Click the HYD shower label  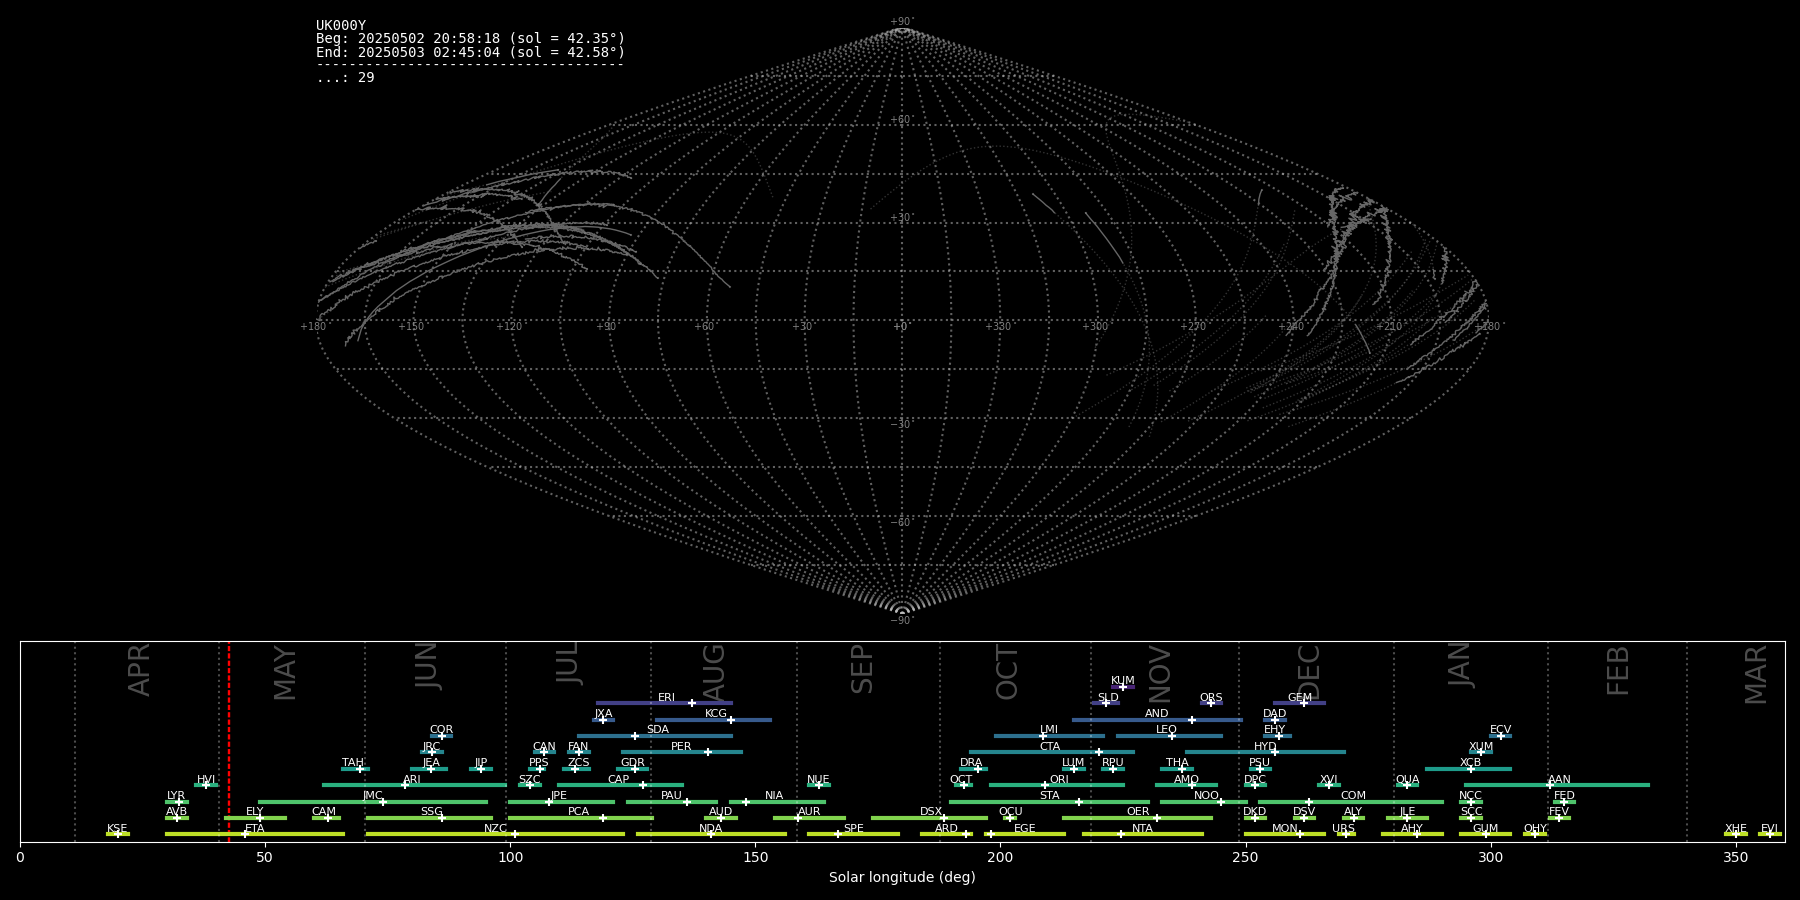[x=1265, y=747]
